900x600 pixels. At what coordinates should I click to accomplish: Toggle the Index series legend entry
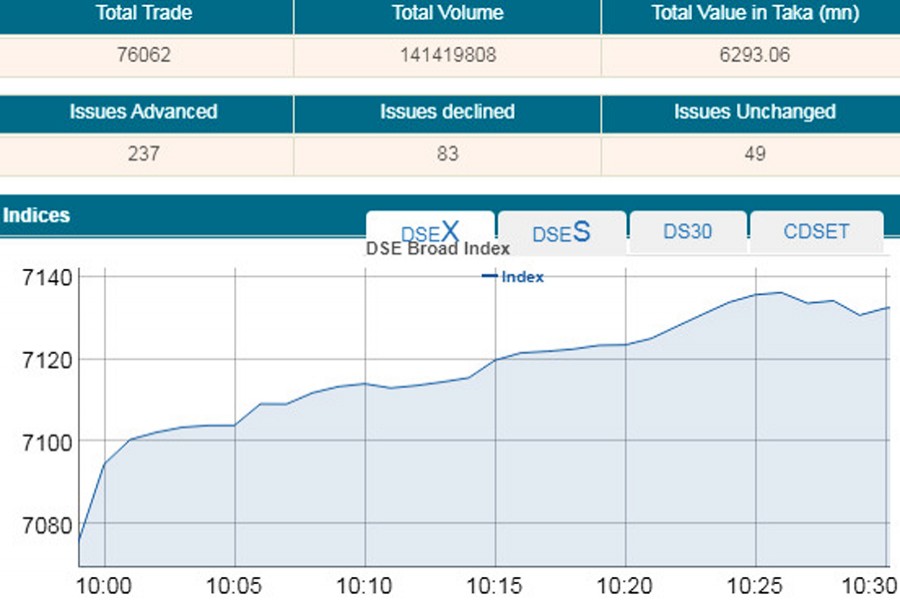tap(513, 277)
